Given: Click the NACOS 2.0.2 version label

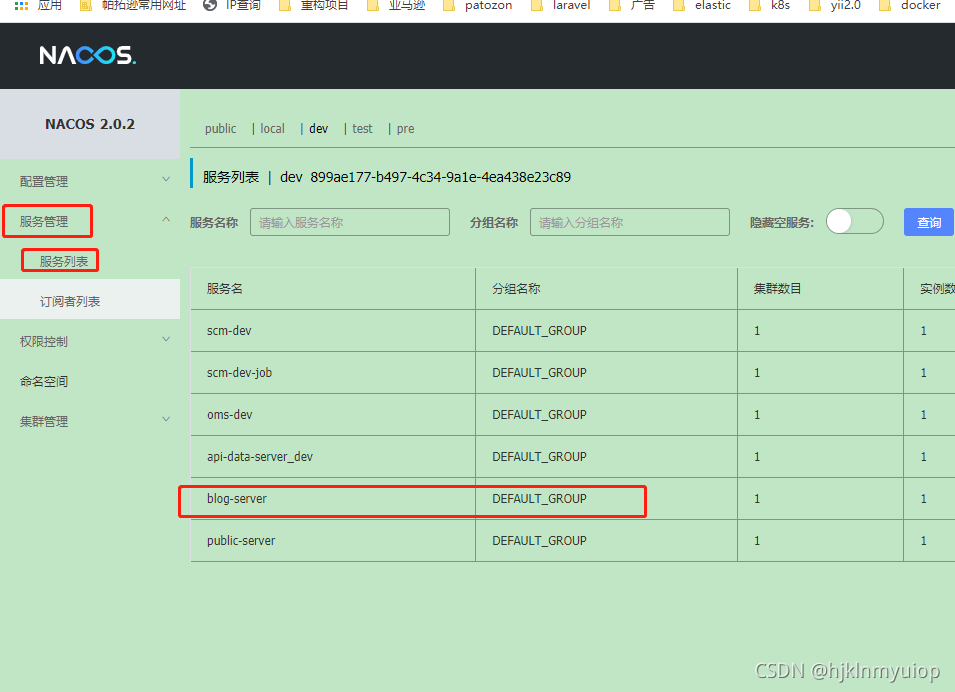Looking at the screenshot, I should point(90,124).
